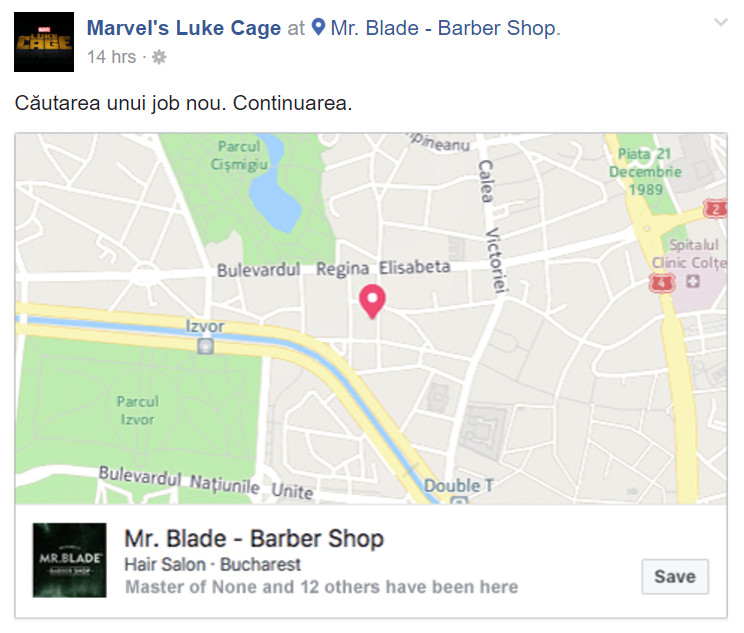The height and width of the screenshot is (633, 744).
Task: Click the post privacy gear icon
Action: [x=159, y=57]
